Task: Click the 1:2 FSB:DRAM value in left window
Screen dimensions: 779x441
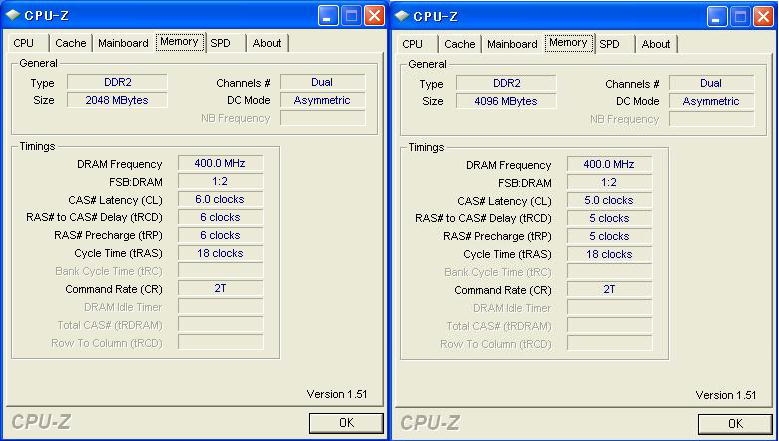Action: pos(221,181)
